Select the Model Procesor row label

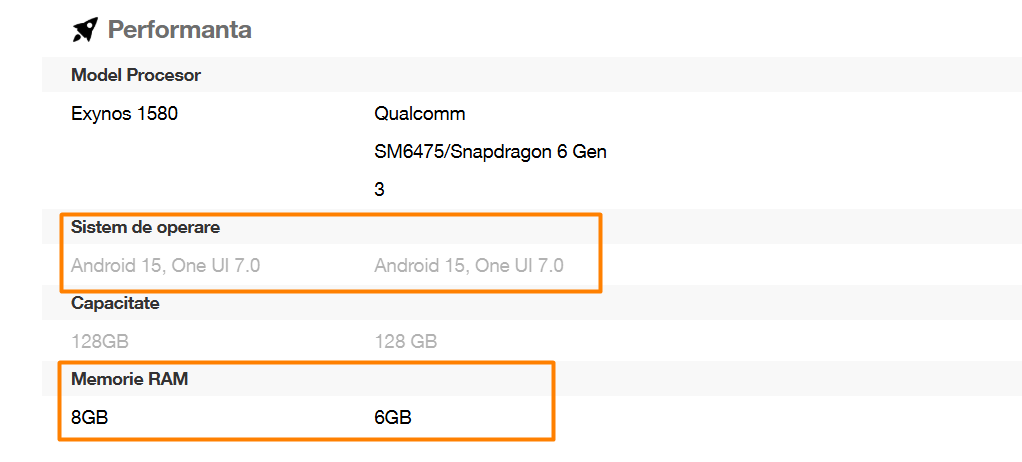136,76
